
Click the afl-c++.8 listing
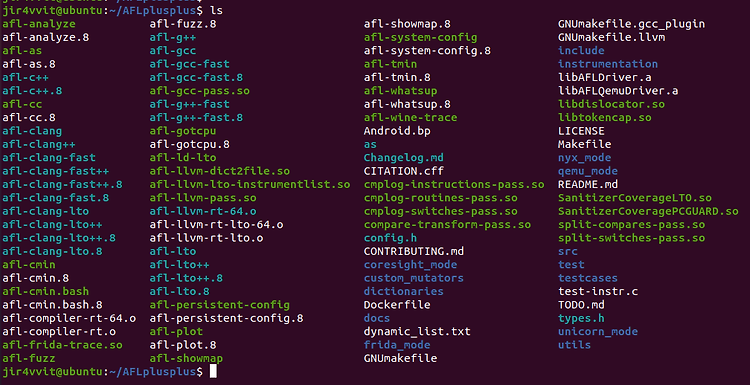(x=32, y=91)
